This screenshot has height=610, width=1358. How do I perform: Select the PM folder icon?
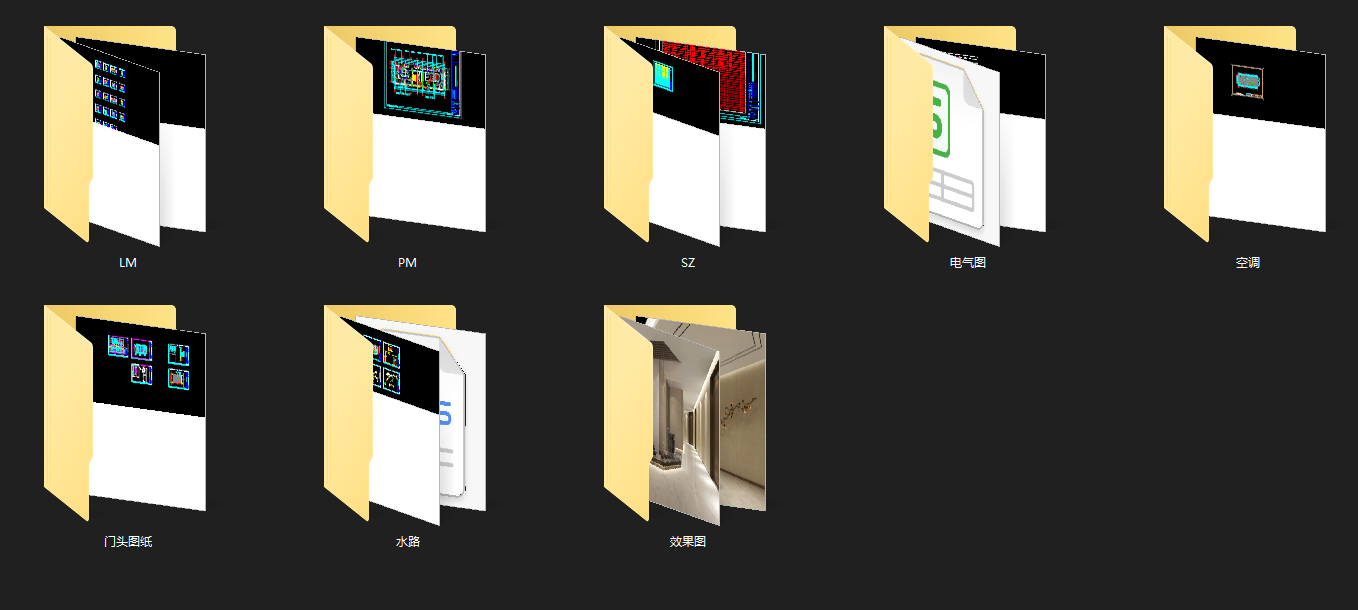405,136
